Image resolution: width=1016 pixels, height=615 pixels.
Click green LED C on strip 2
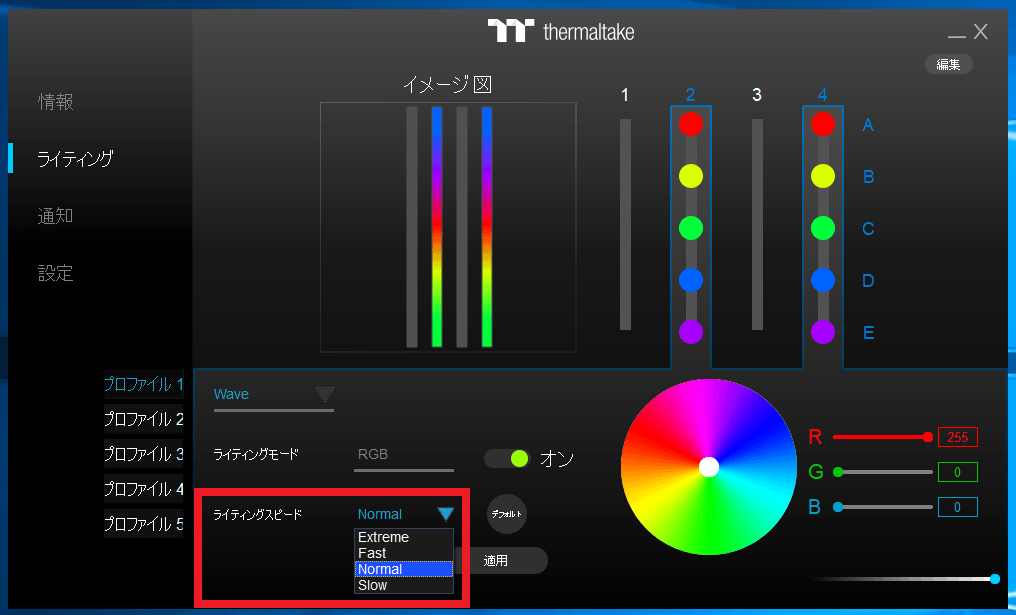[691, 228]
